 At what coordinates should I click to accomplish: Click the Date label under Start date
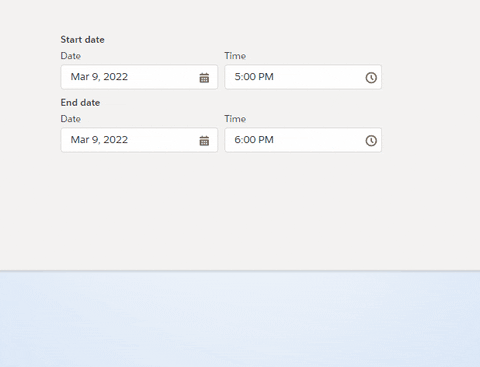(x=71, y=56)
